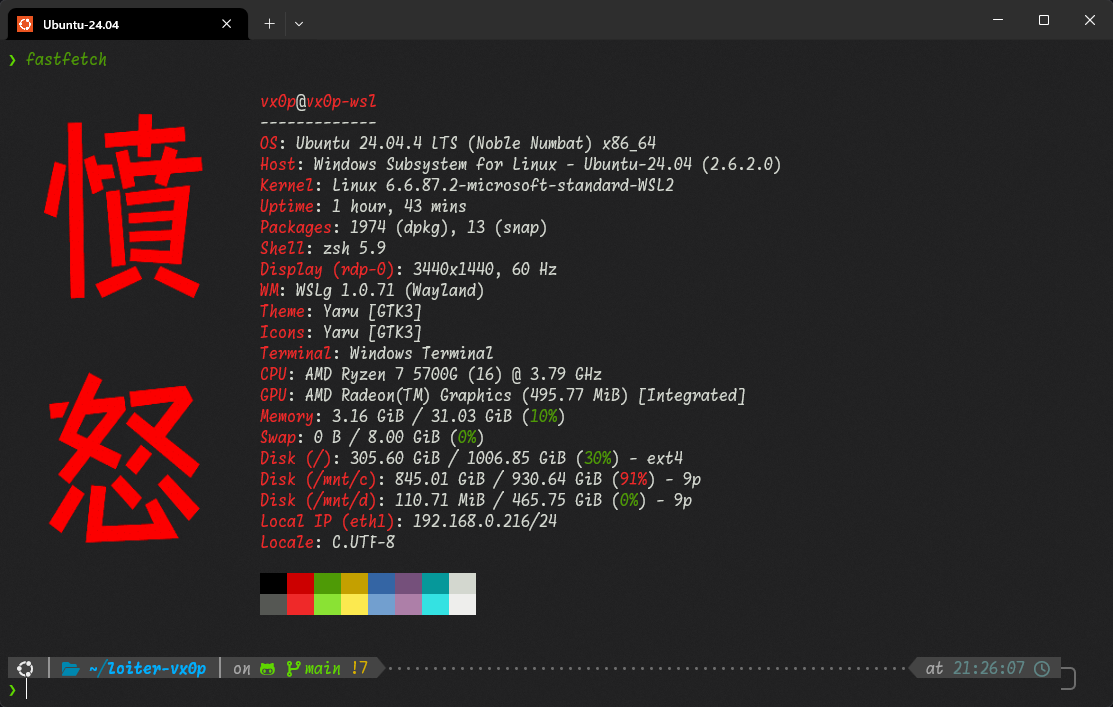Click the Theme Yaru [GTK3] line
Image resolution: width=1113 pixels, height=707 pixels.
(341, 312)
